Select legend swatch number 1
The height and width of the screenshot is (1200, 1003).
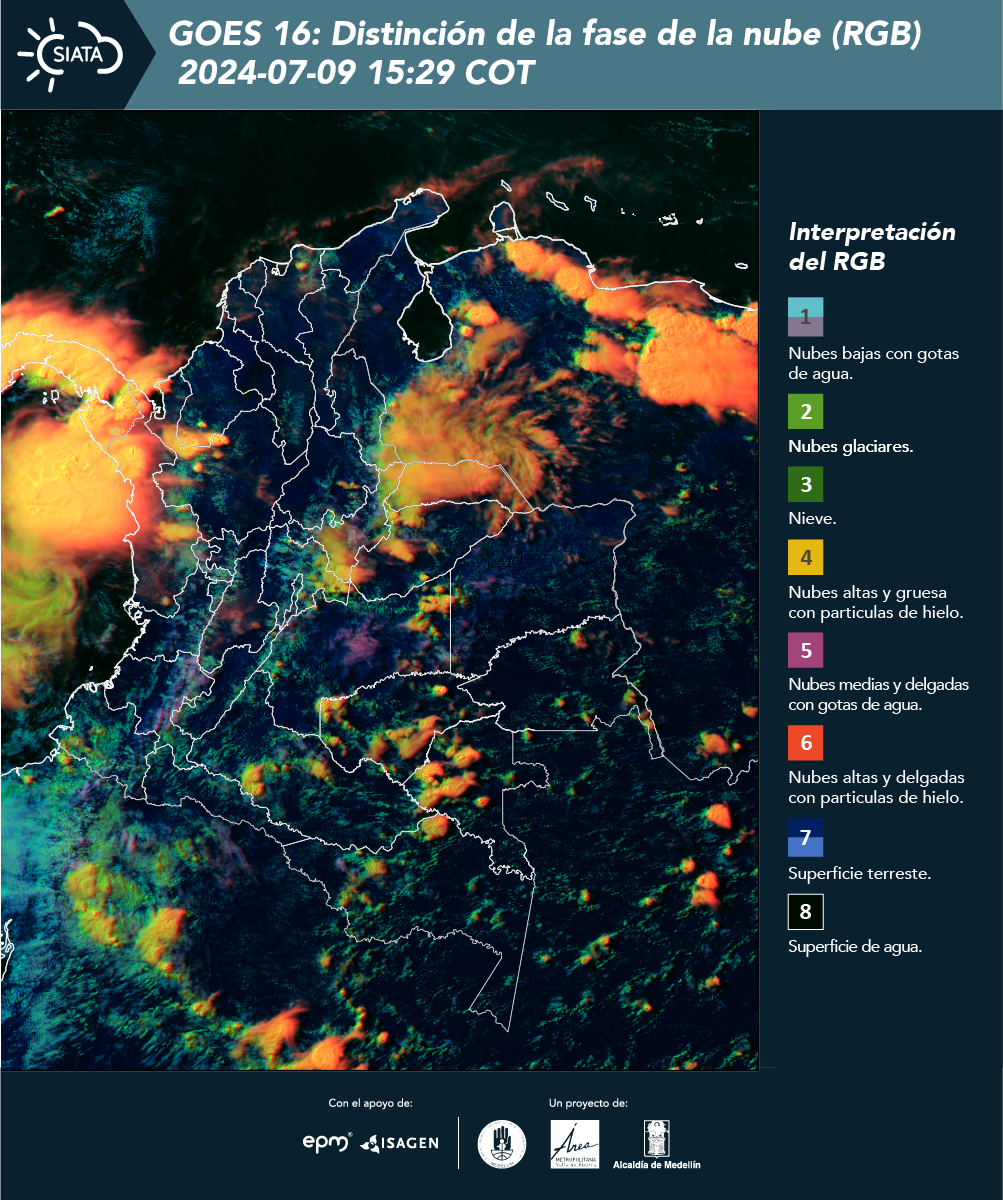805,316
